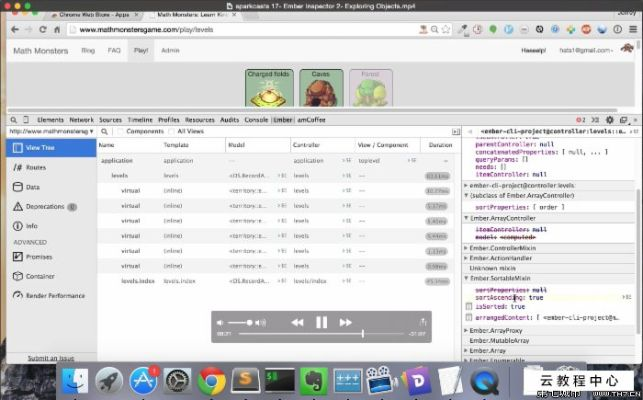
Task: Rewind the video
Action: (297, 322)
